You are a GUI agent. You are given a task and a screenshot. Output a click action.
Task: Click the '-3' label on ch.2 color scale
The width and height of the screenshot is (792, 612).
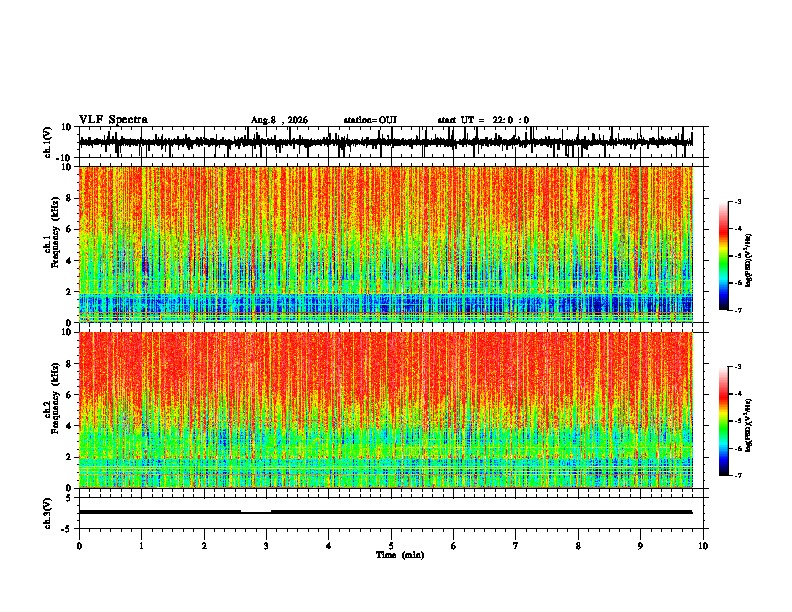pyautogui.click(x=738, y=367)
